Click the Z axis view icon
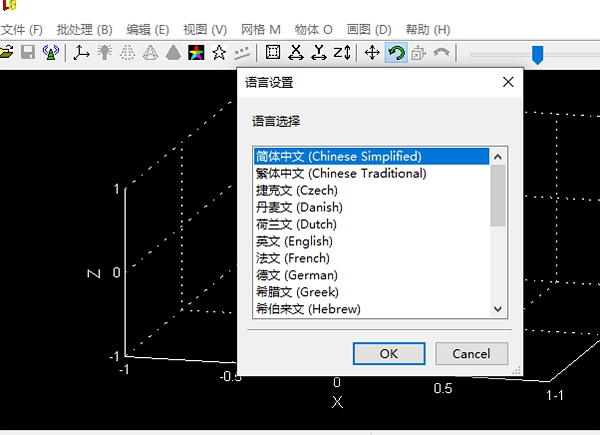Screen dimensions: 600x435 (342, 52)
